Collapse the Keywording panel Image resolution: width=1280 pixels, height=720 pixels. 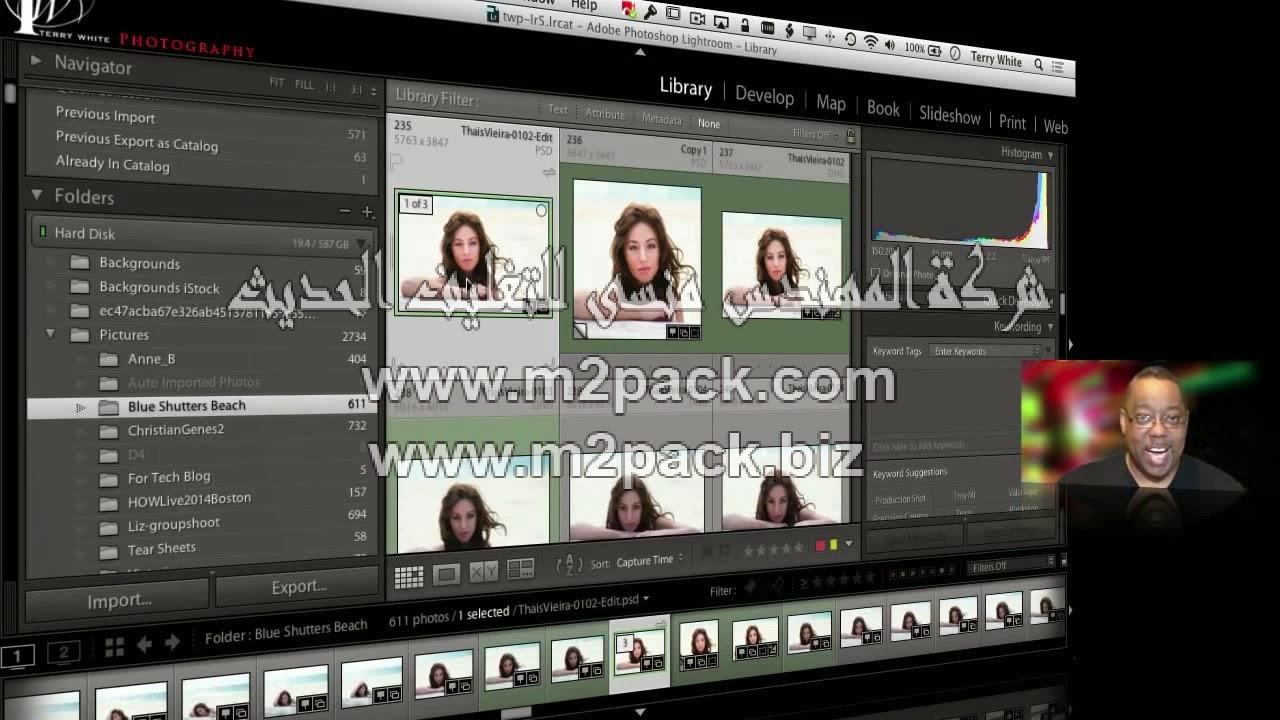1050,327
